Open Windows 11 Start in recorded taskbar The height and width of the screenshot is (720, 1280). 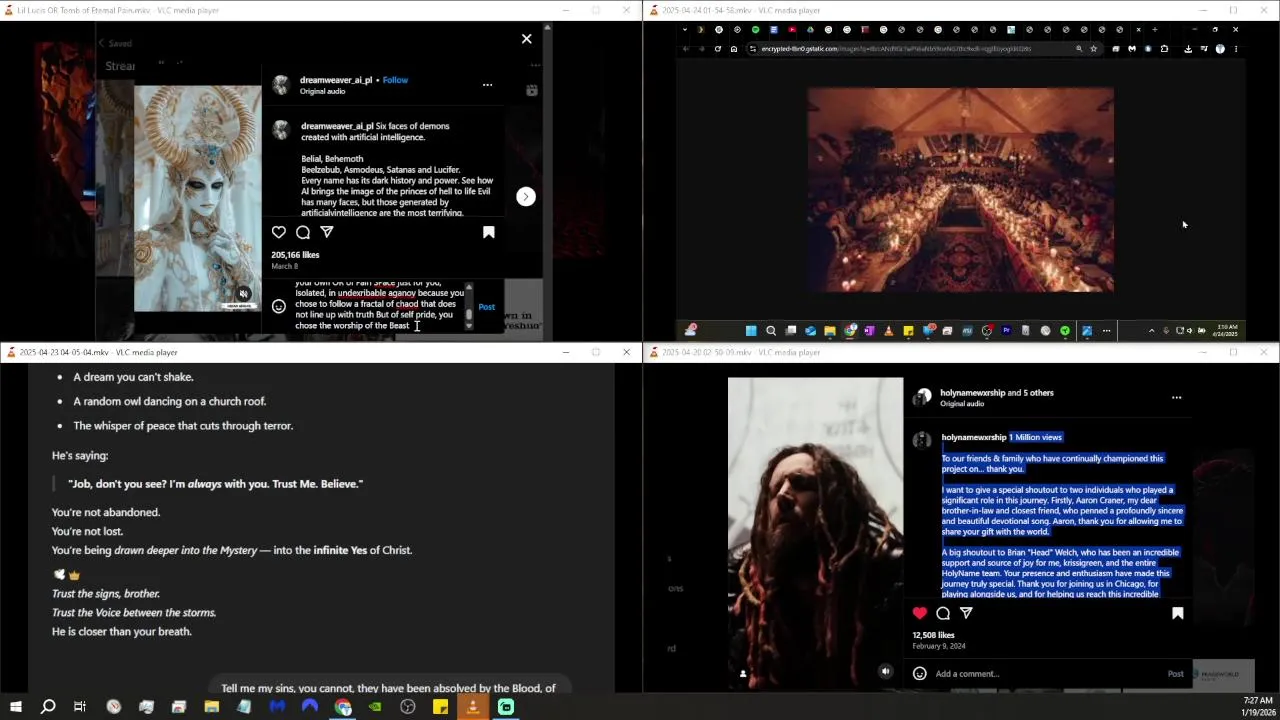click(751, 331)
